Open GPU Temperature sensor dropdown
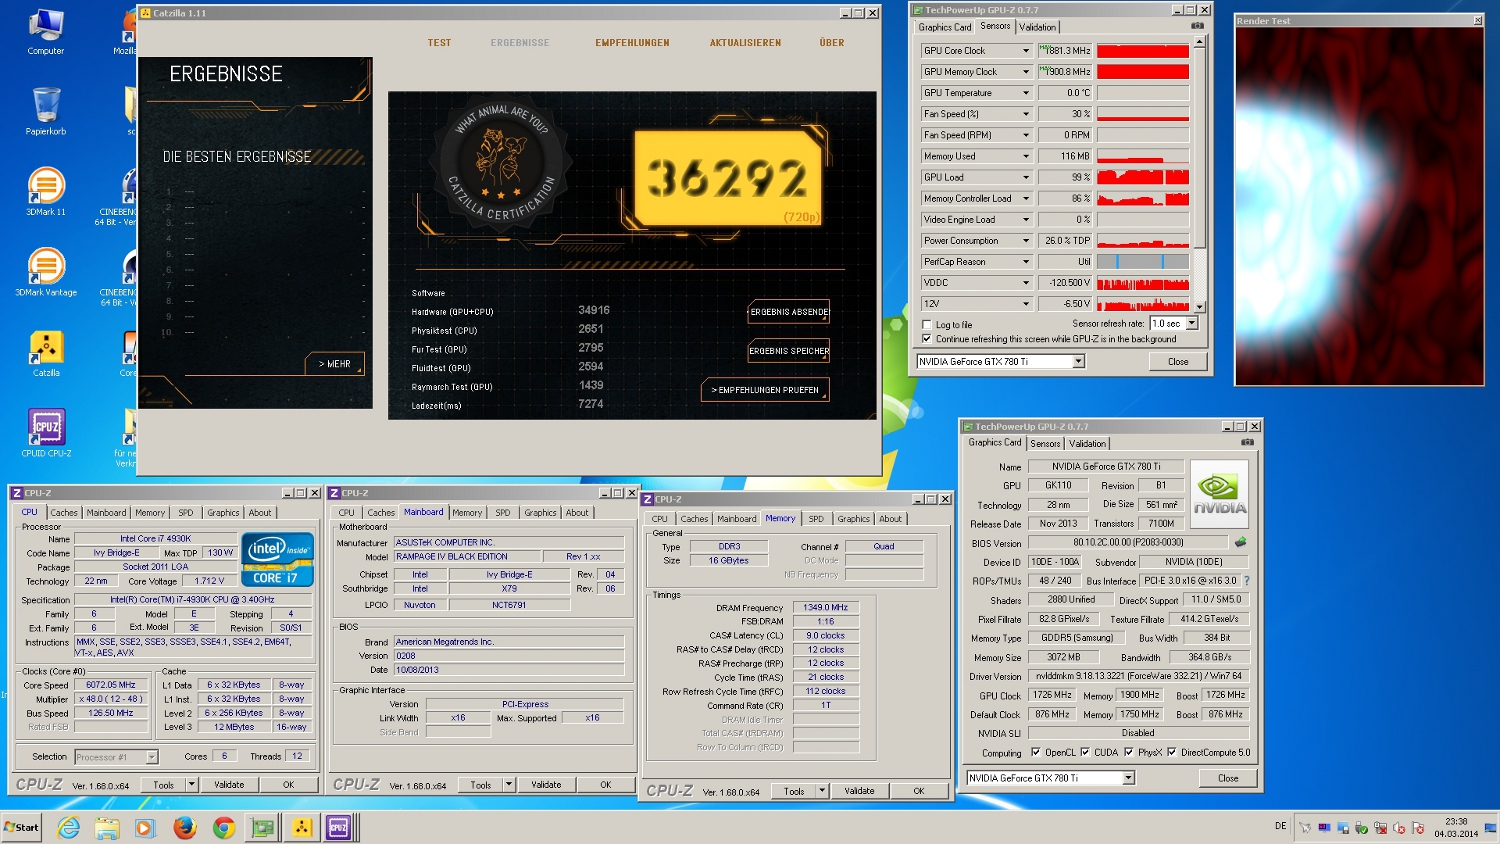The height and width of the screenshot is (844, 1500). click(x=1025, y=93)
